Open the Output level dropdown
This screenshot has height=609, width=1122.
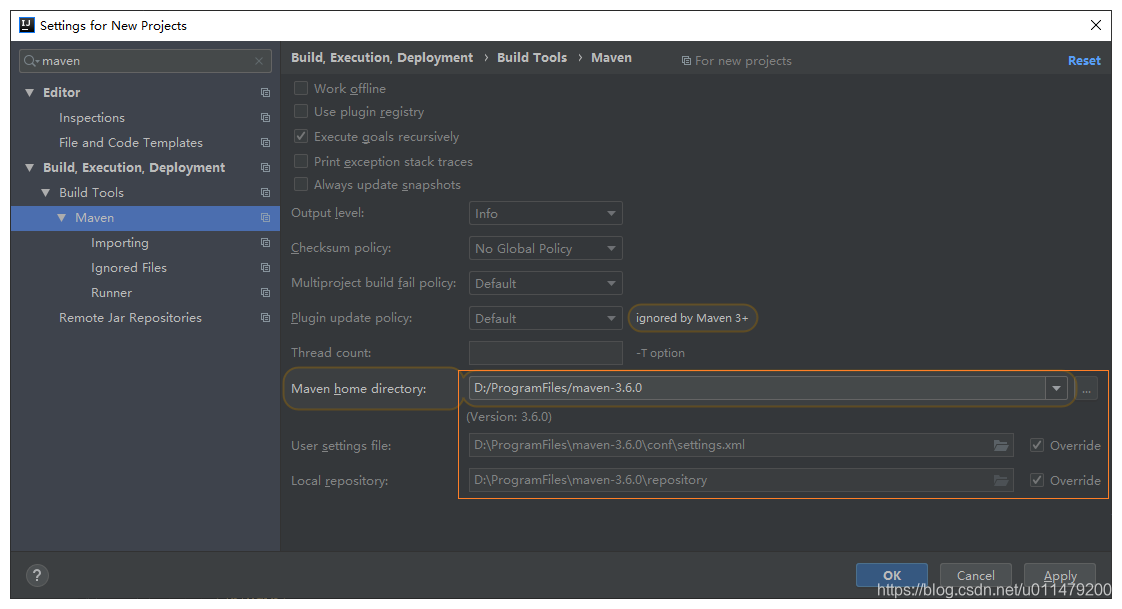click(545, 213)
